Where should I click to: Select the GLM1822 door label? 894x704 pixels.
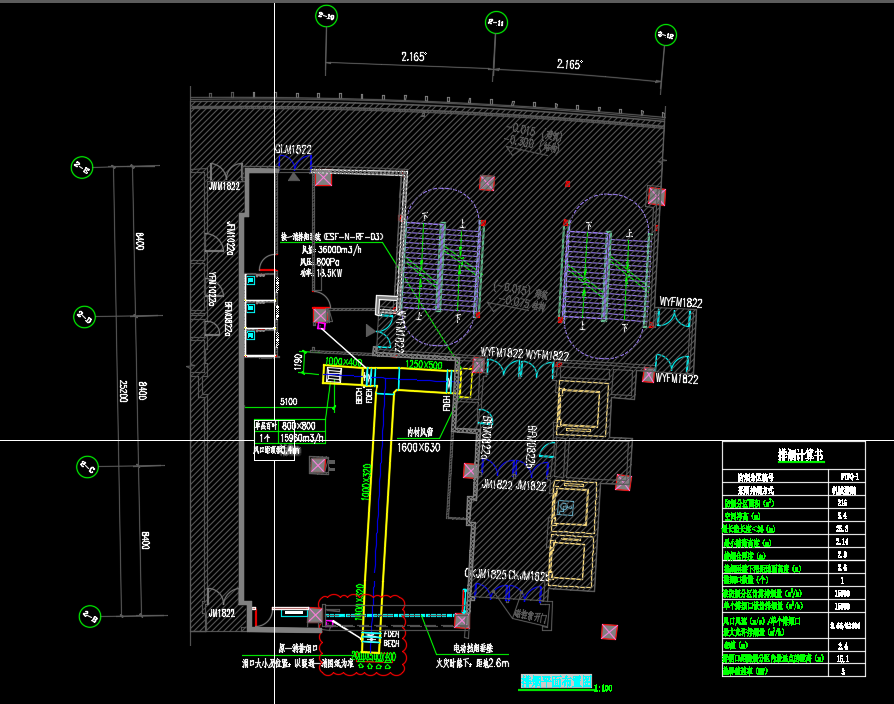(293, 149)
